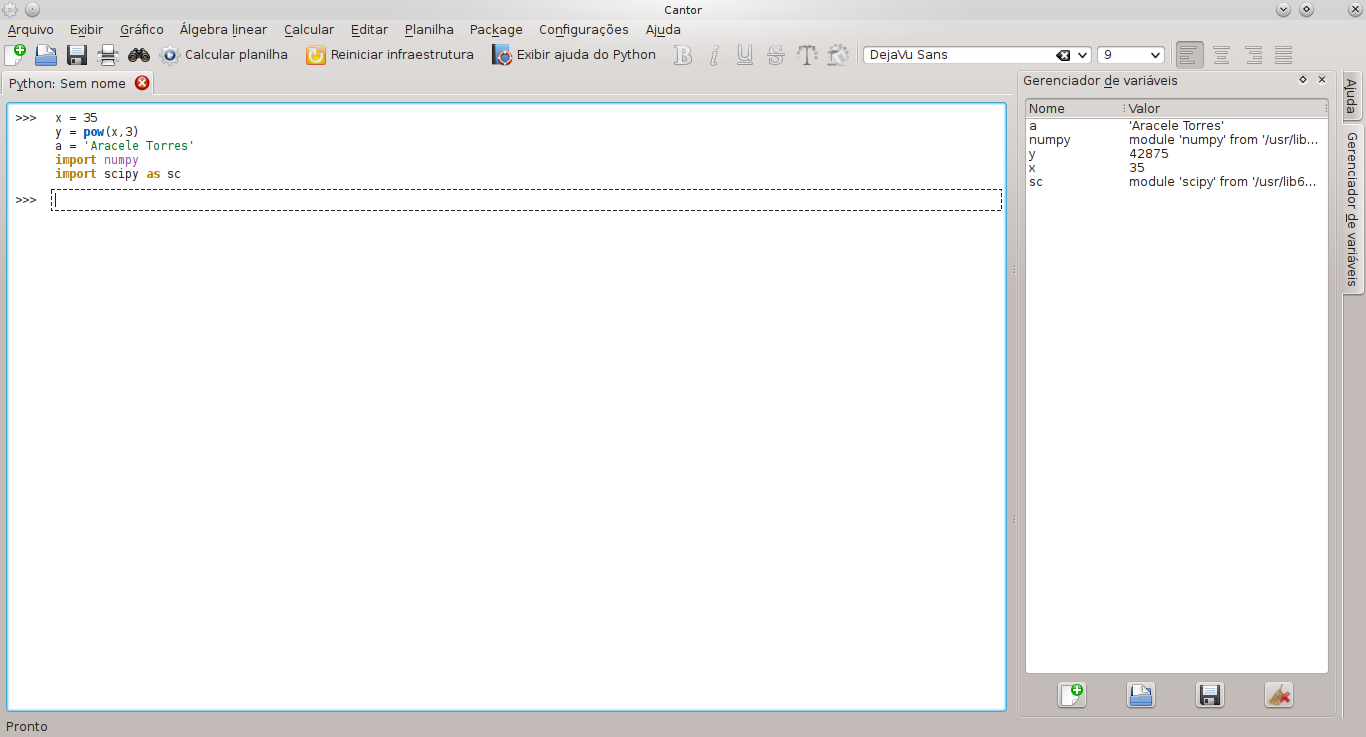Open text color formatting icon
This screenshot has height=737, width=1366.
click(807, 55)
